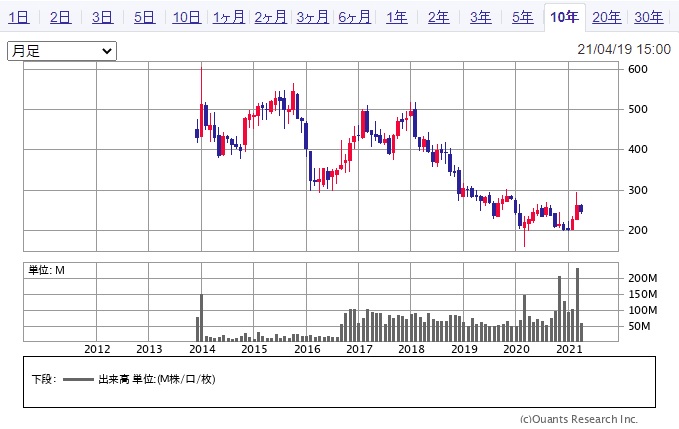Click the early 2014 high-spike candlestick
This screenshot has width=679, height=429.
click(201, 102)
